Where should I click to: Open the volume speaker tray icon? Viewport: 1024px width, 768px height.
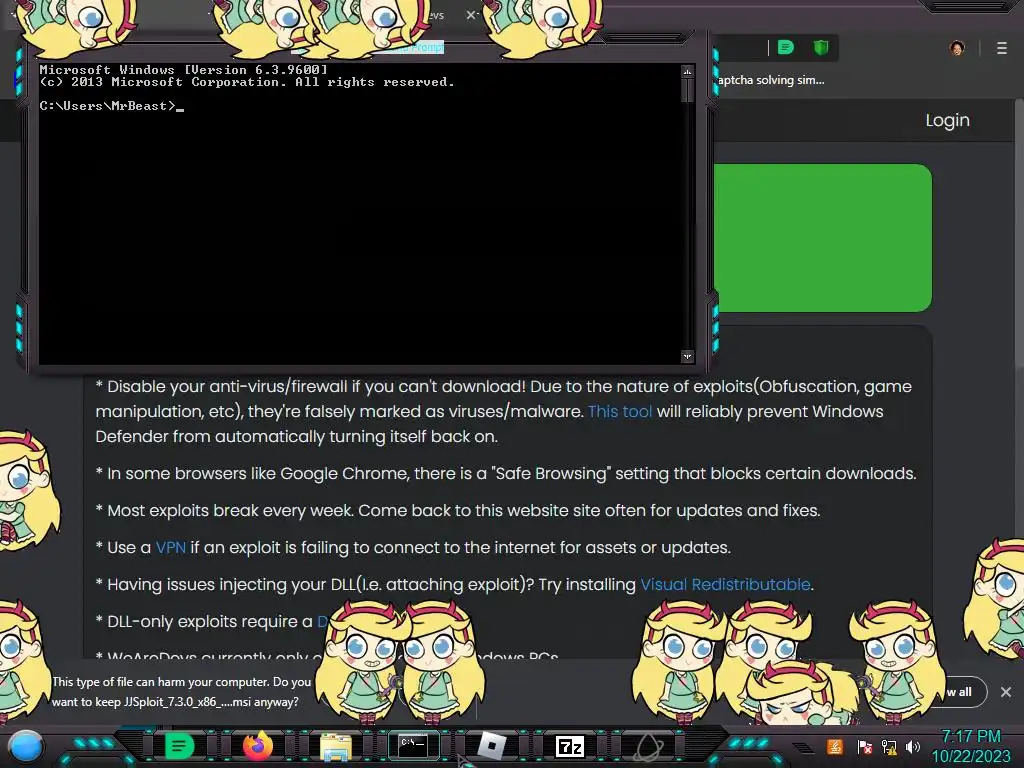click(913, 746)
